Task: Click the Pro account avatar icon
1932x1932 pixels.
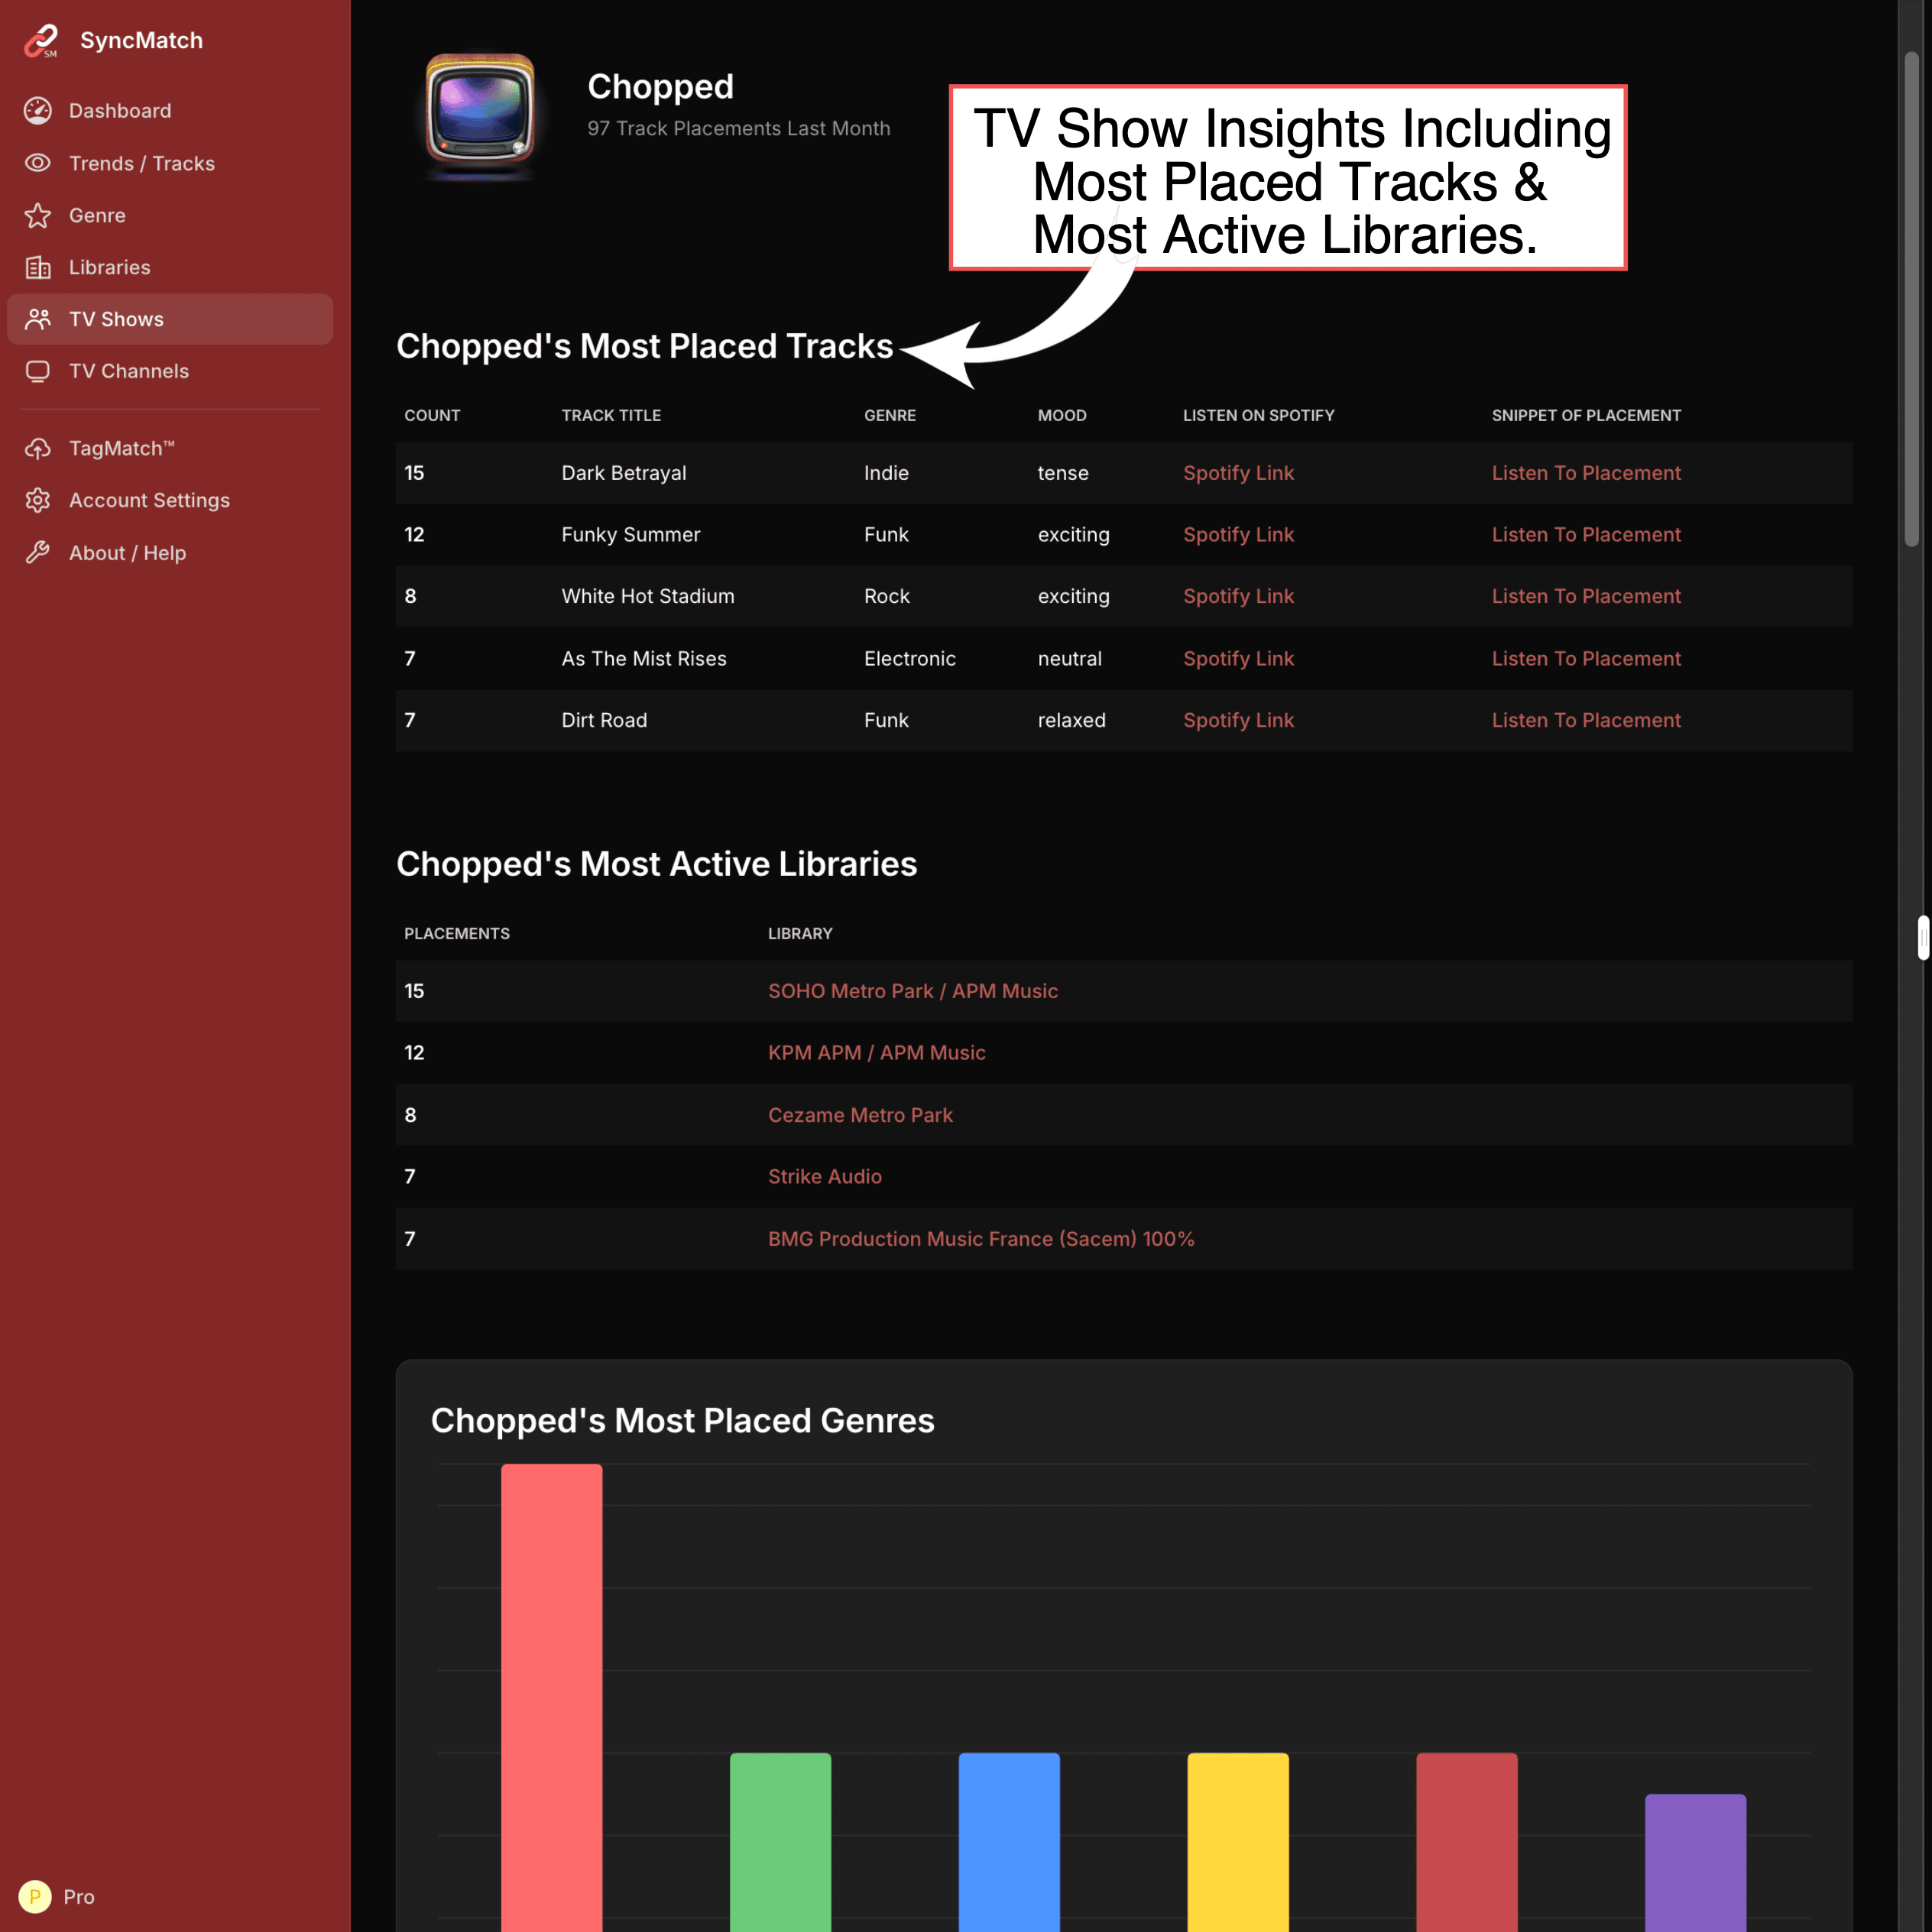Action: point(35,1896)
